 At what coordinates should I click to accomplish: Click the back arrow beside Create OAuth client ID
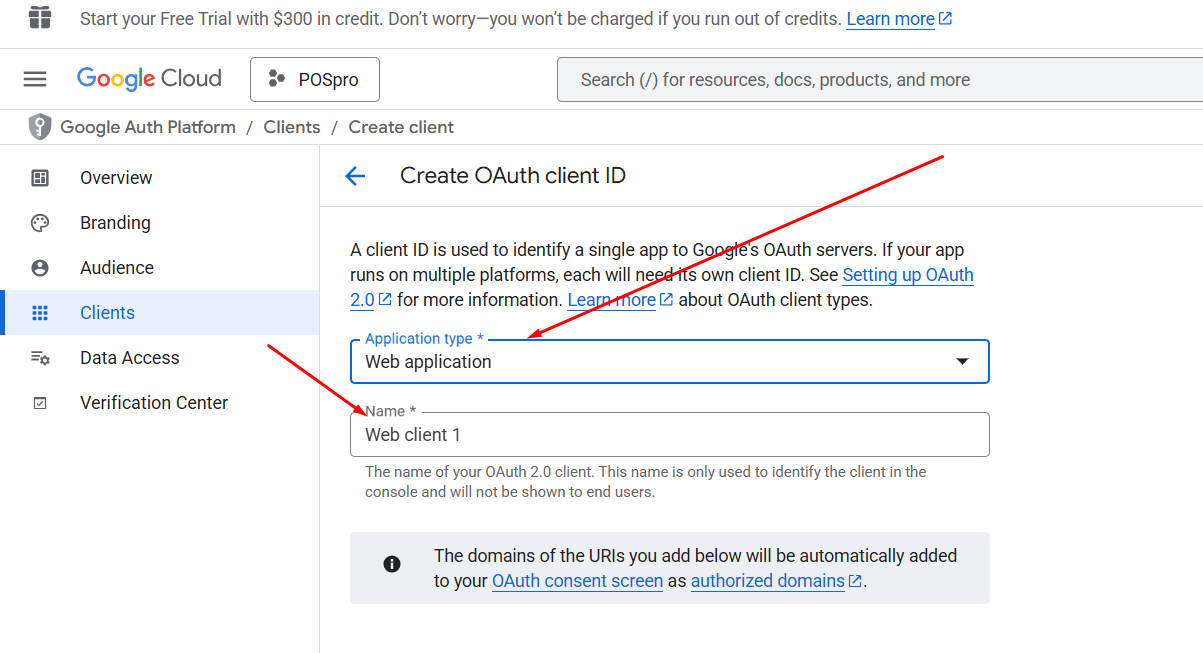click(355, 176)
